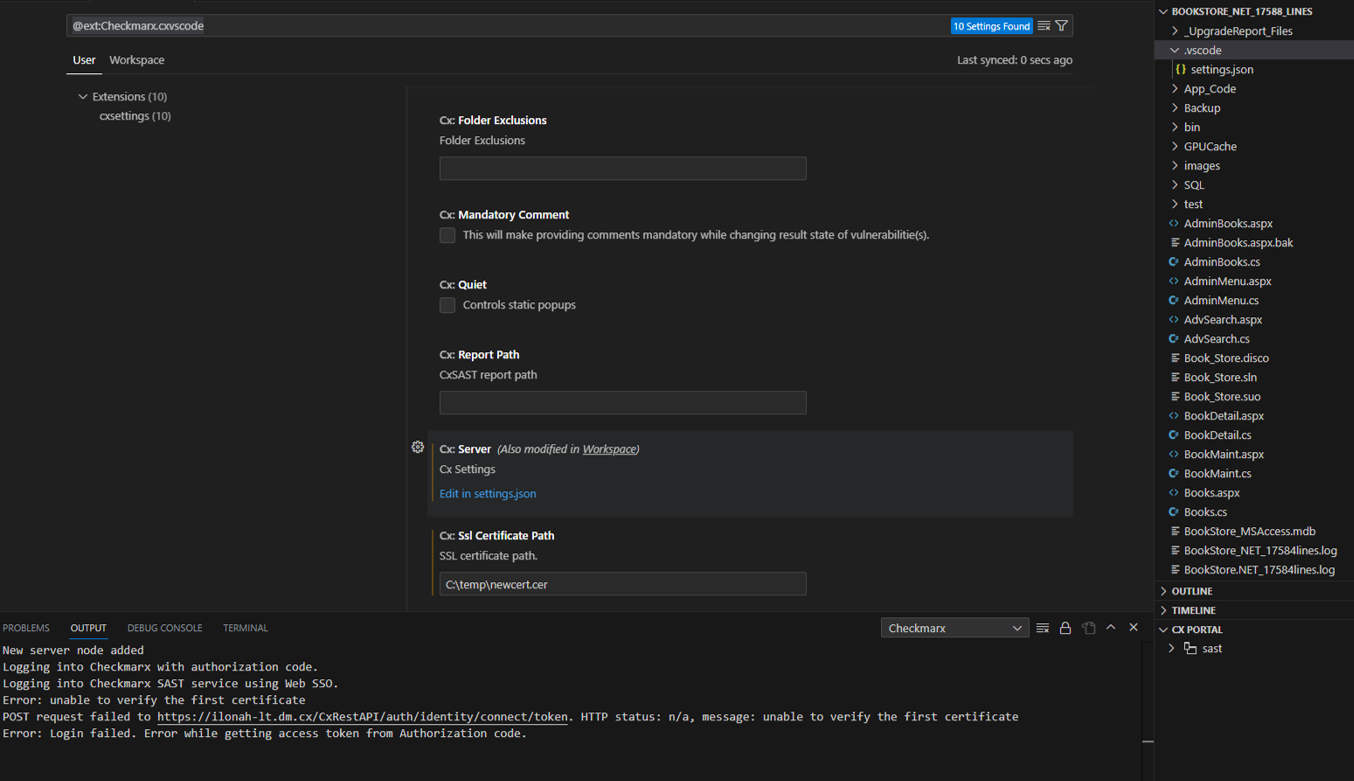Screen dimensions: 1354x781
Task: Open AdminBooks.aspx.bak file
Action: point(1238,243)
